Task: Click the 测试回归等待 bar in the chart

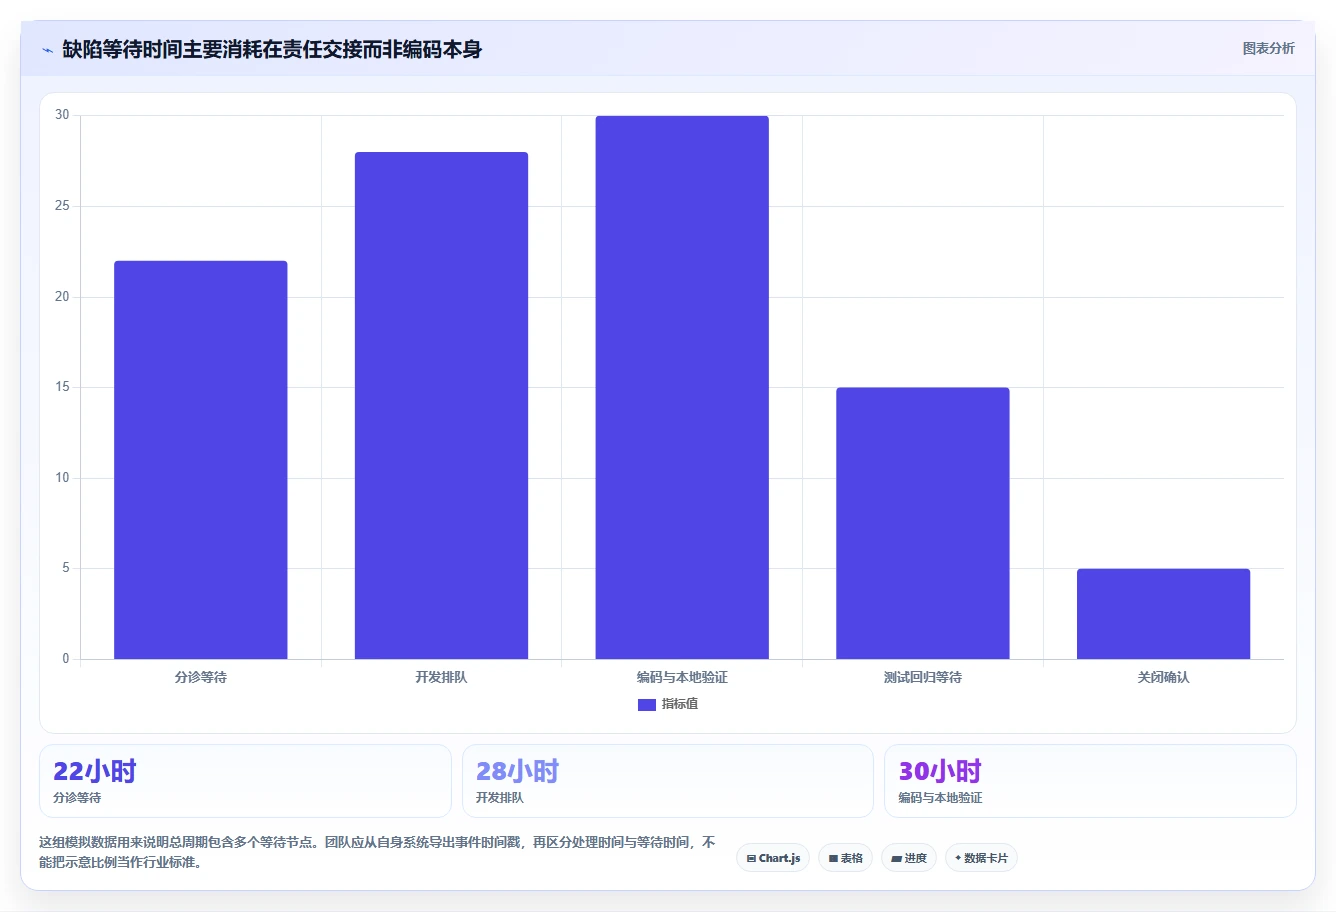Action: point(923,523)
